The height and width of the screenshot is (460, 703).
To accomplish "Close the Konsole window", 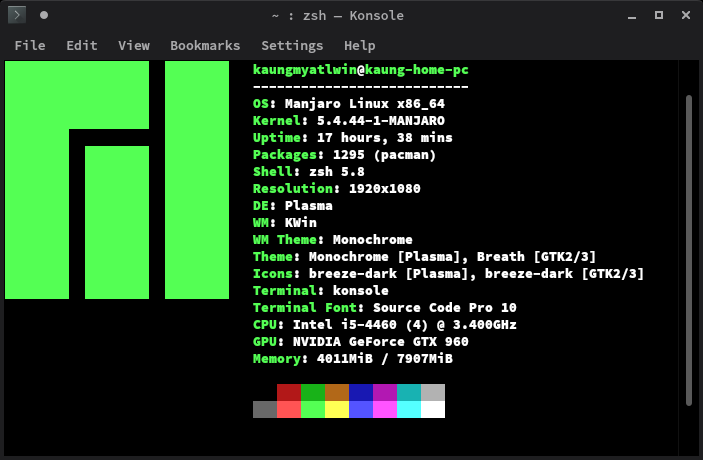I will click(686, 15).
